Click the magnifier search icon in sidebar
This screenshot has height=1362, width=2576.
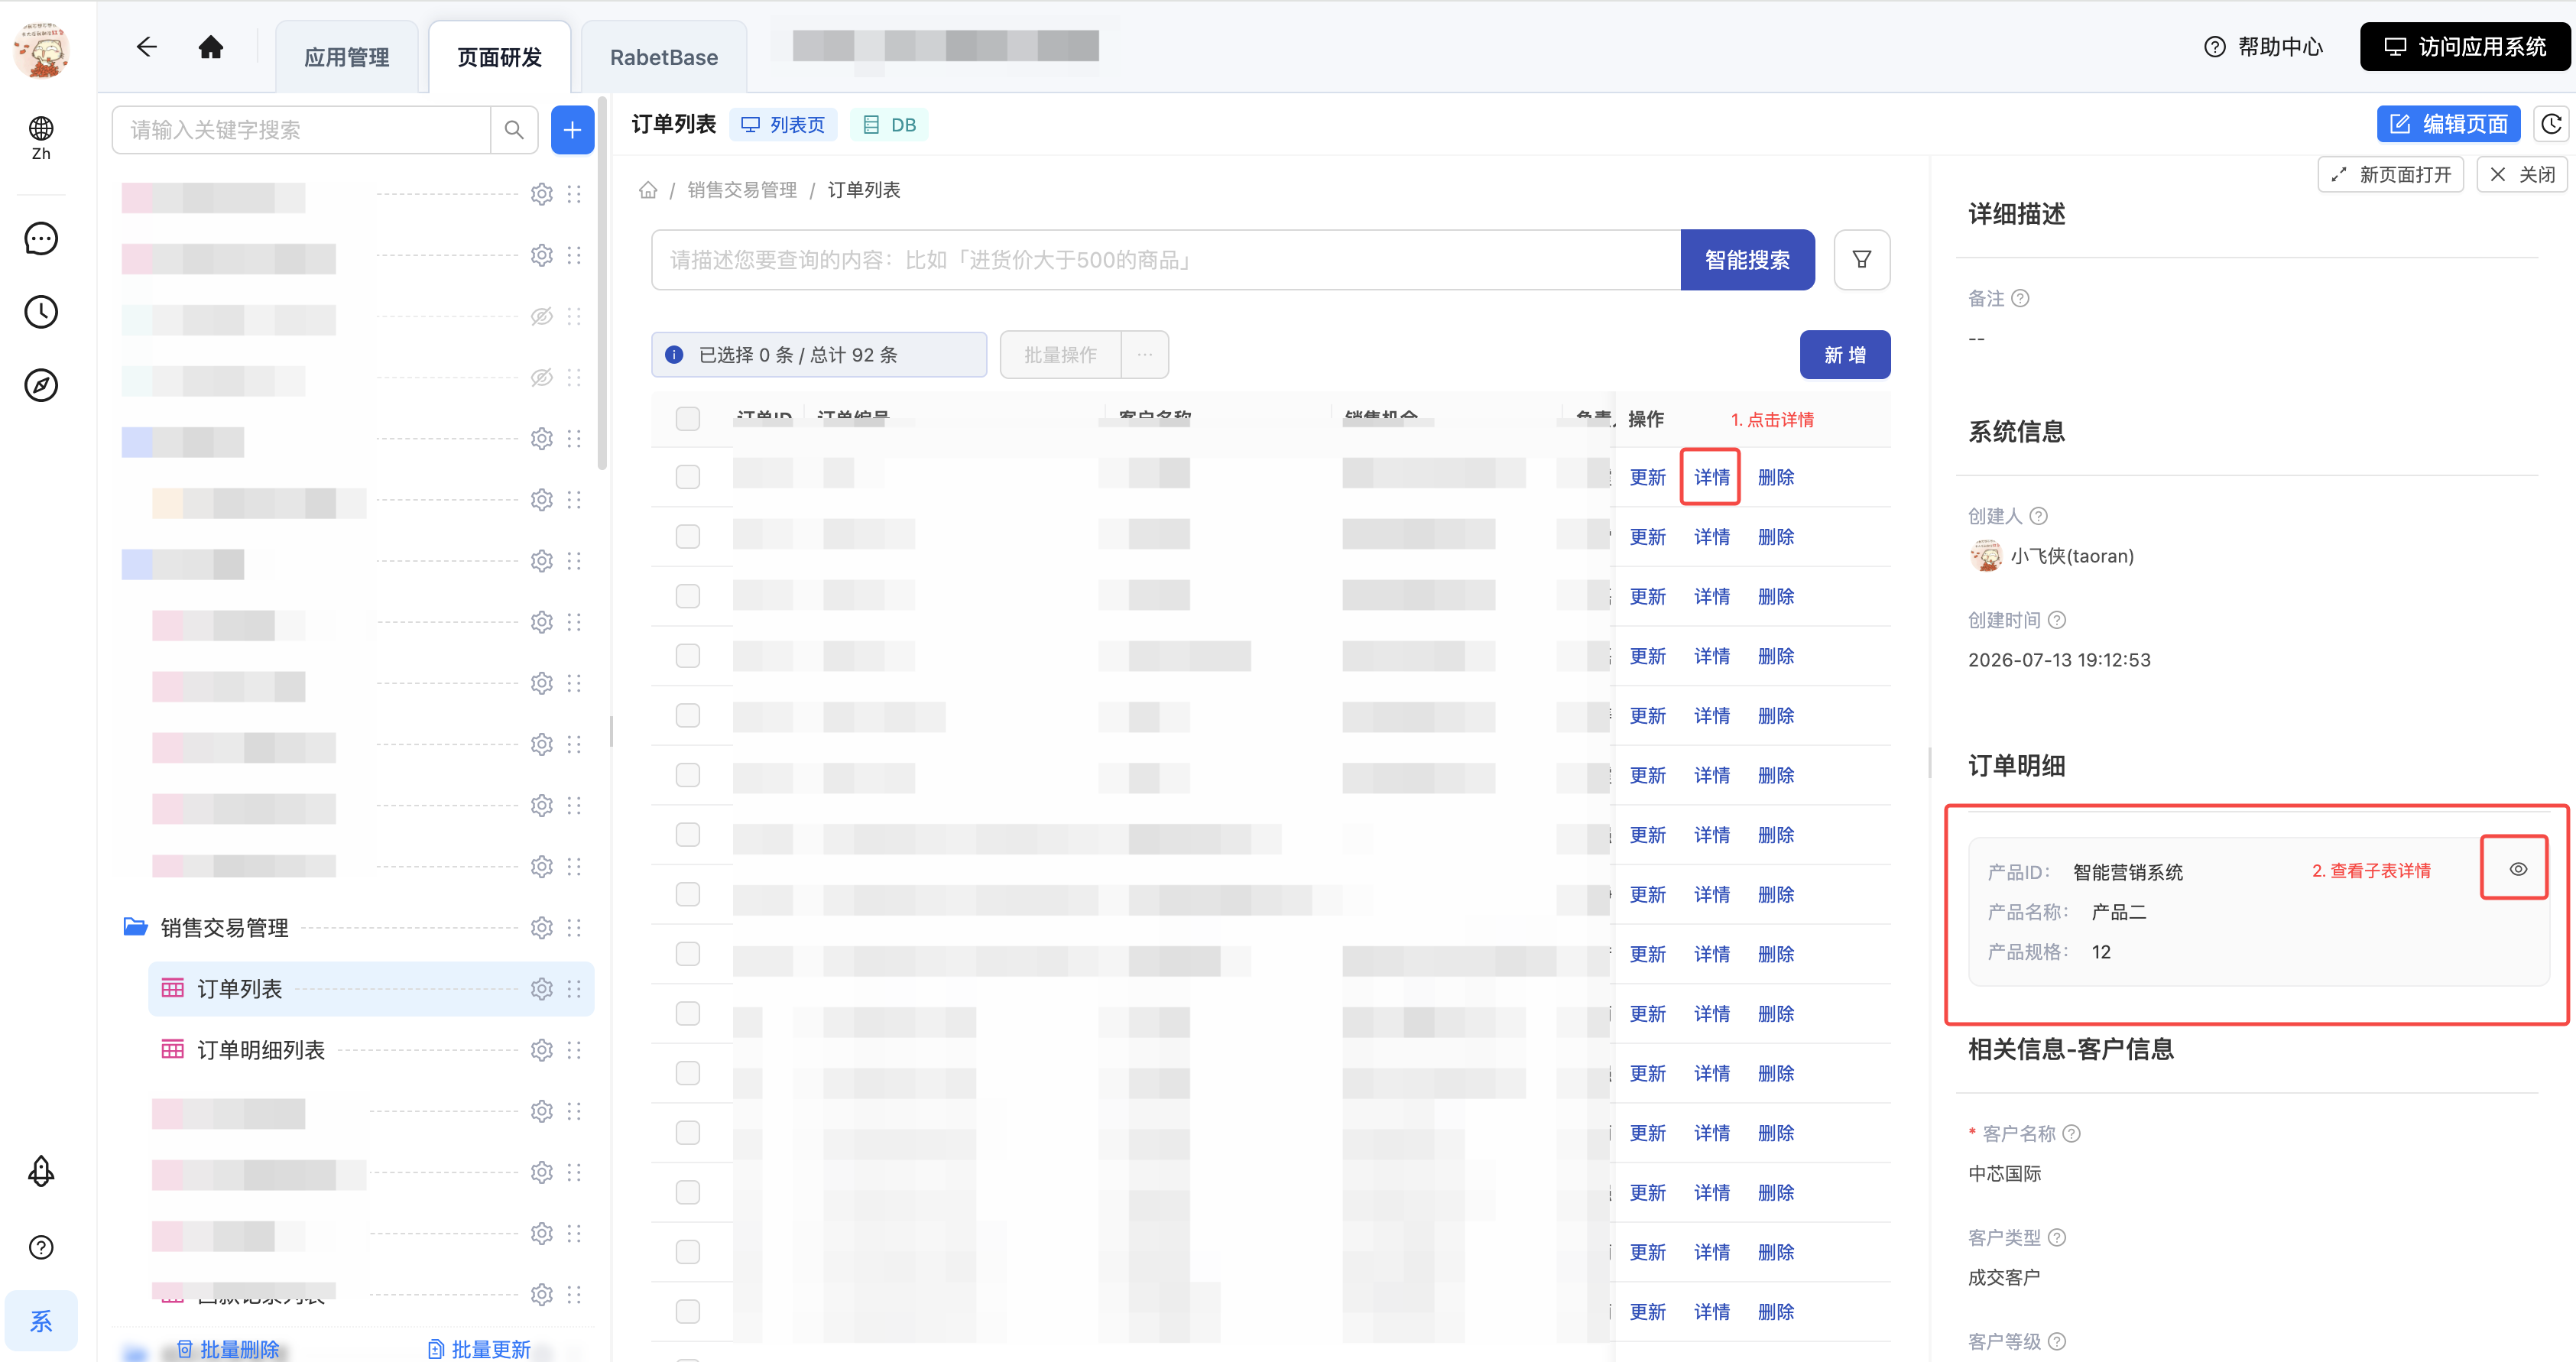point(514,130)
